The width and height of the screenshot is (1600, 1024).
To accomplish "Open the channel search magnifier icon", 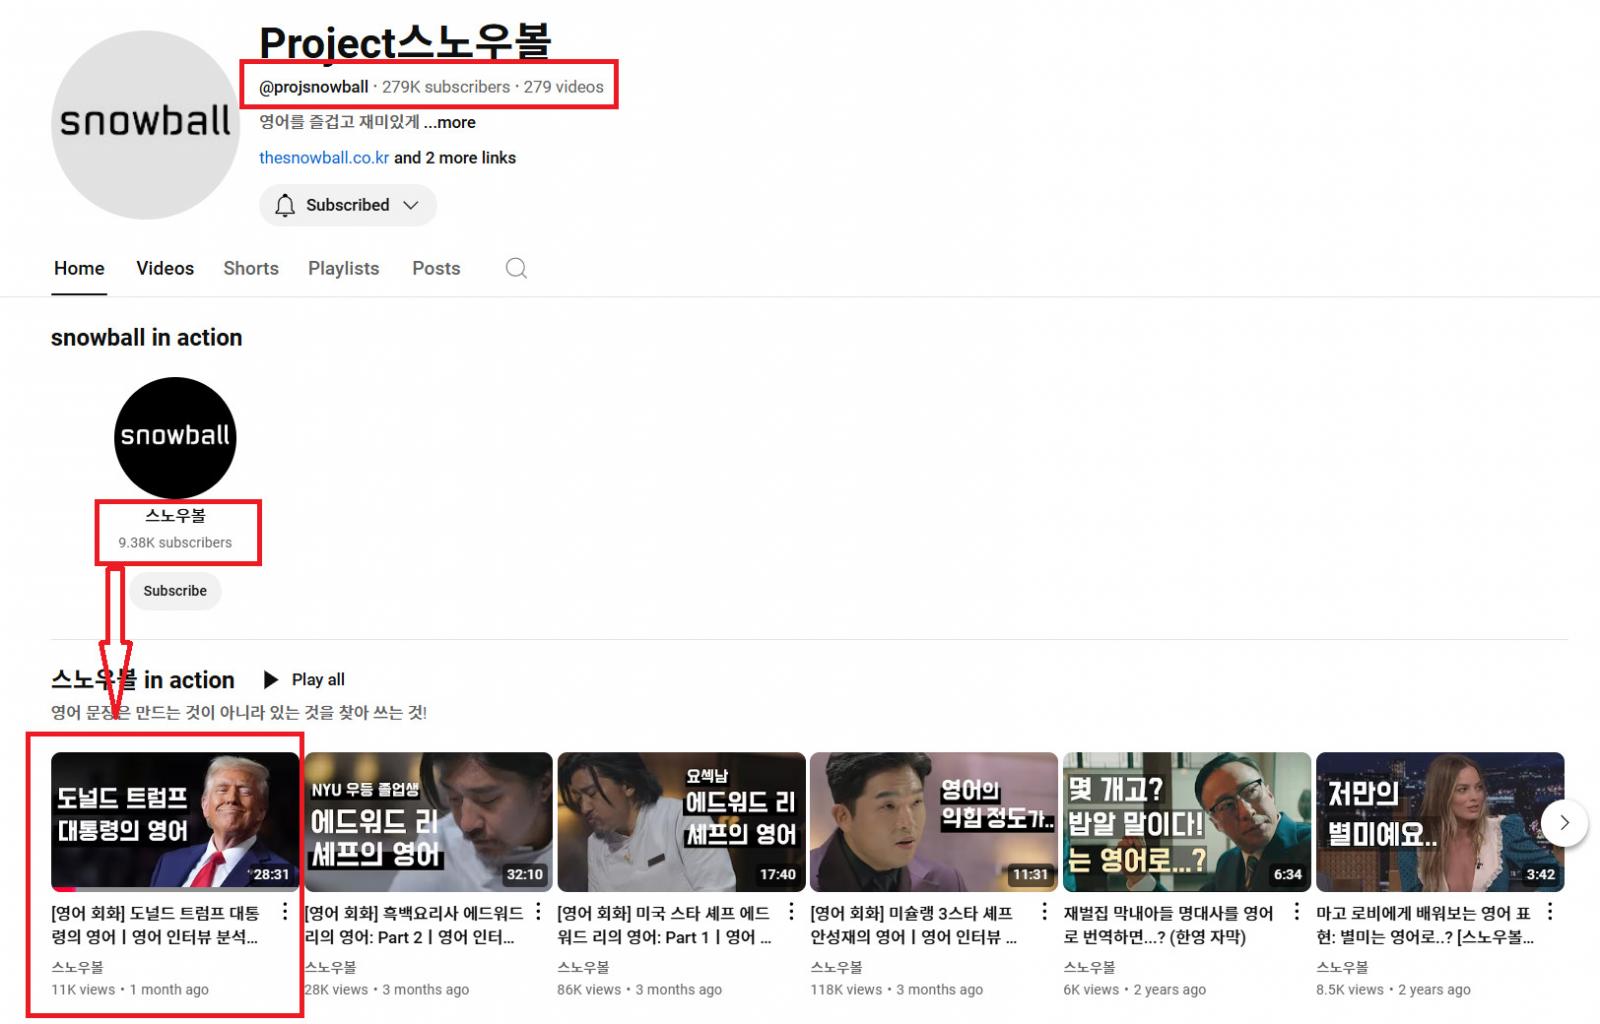I will pyautogui.click(x=515, y=268).
